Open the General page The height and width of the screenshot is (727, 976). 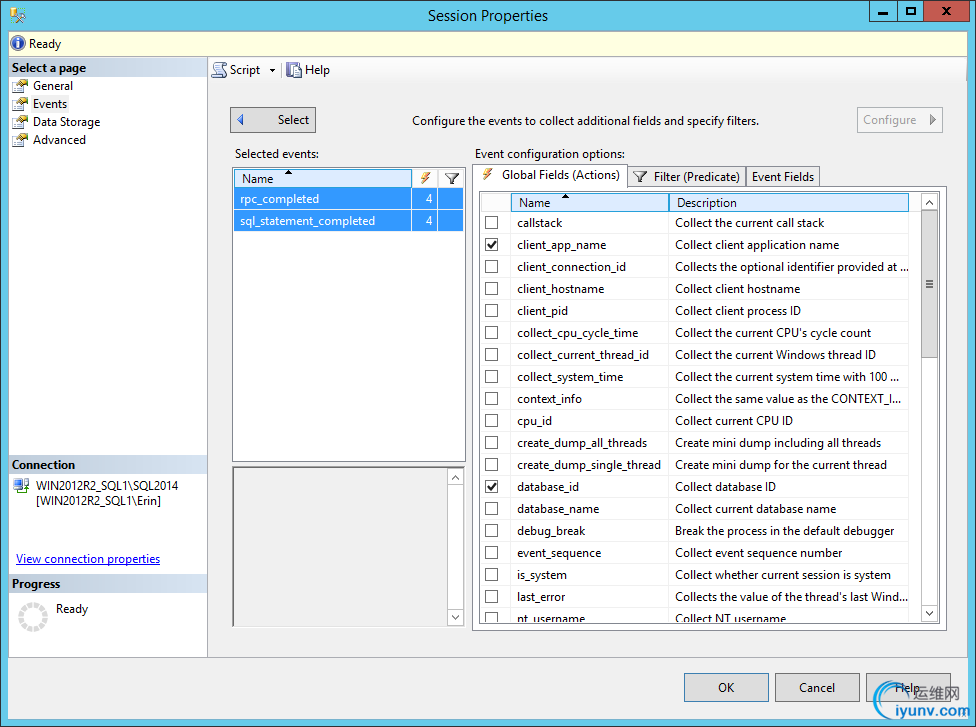[53, 86]
